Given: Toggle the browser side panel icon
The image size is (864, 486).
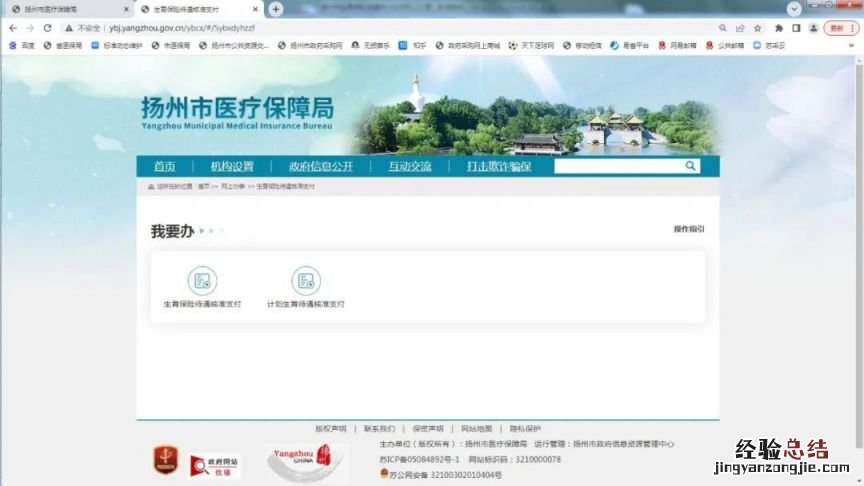Looking at the screenshot, I should tap(796, 28).
